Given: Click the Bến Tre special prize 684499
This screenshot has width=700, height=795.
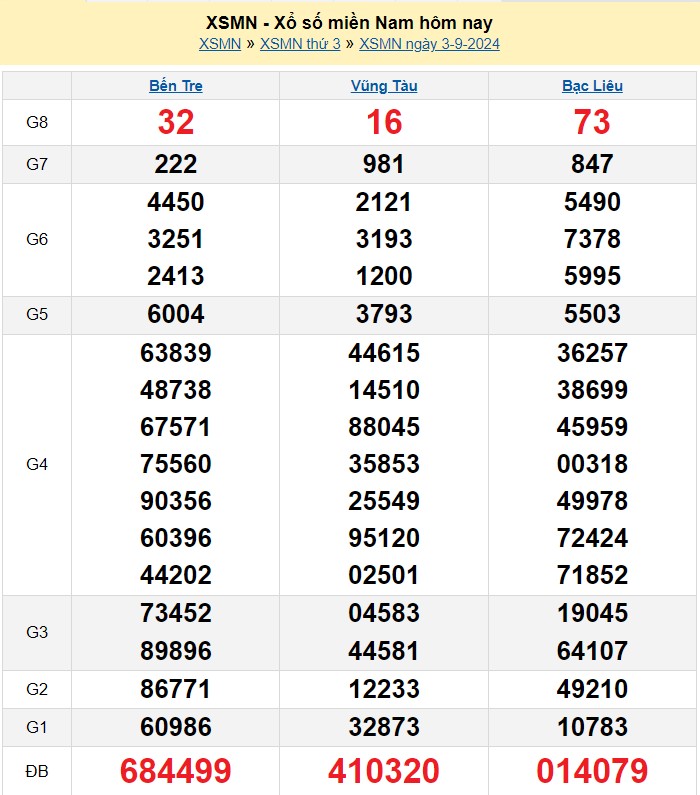Looking at the screenshot, I should pyautogui.click(x=176, y=771).
